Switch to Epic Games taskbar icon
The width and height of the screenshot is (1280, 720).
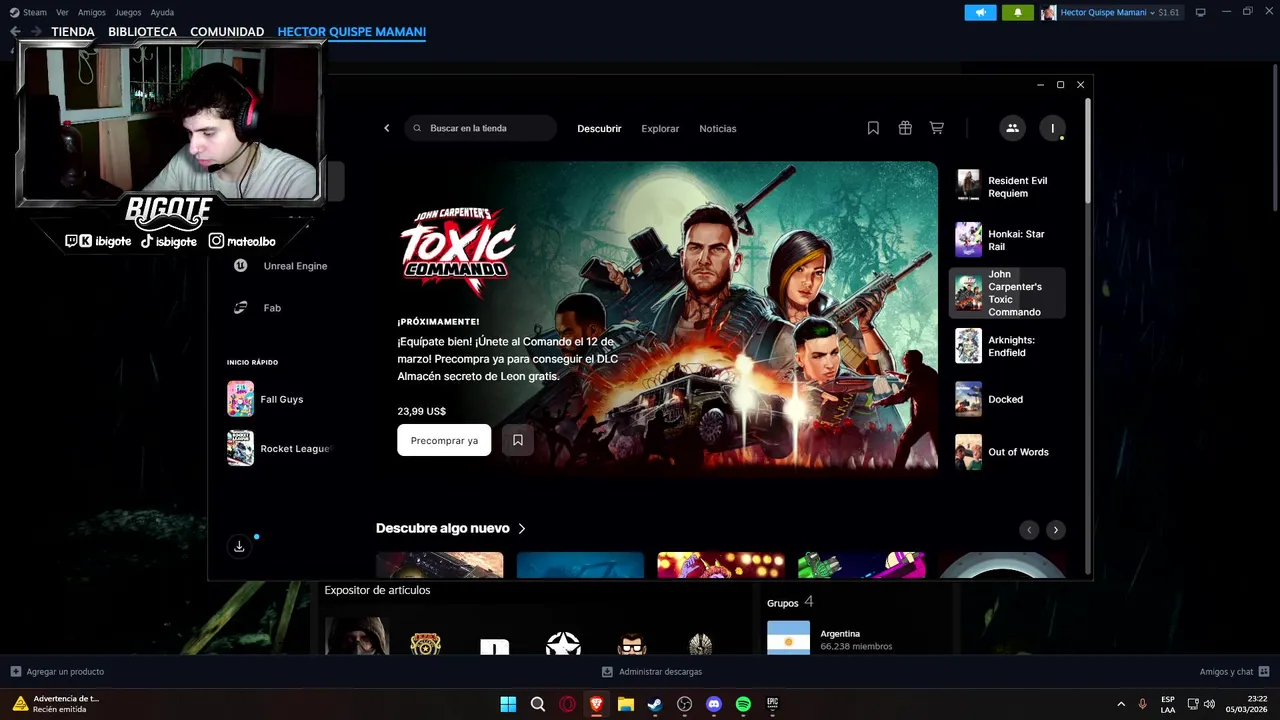(772, 704)
